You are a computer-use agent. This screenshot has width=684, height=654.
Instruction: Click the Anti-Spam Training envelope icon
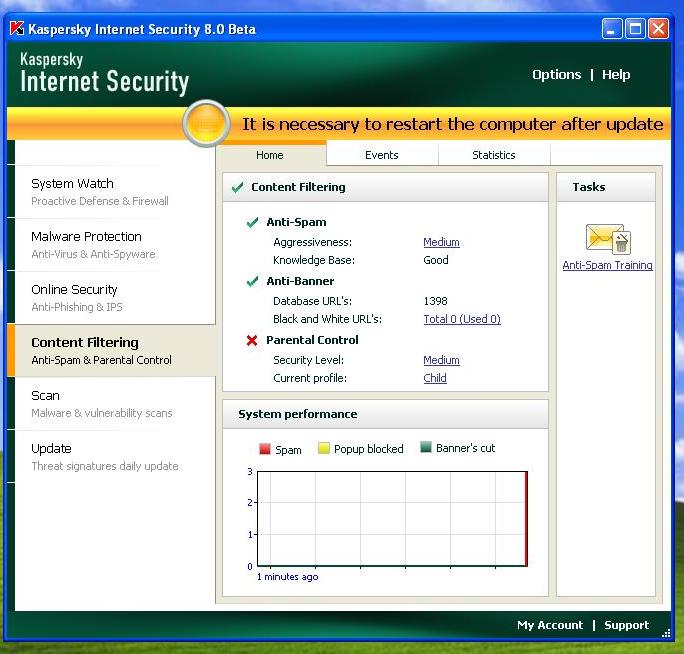608,239
